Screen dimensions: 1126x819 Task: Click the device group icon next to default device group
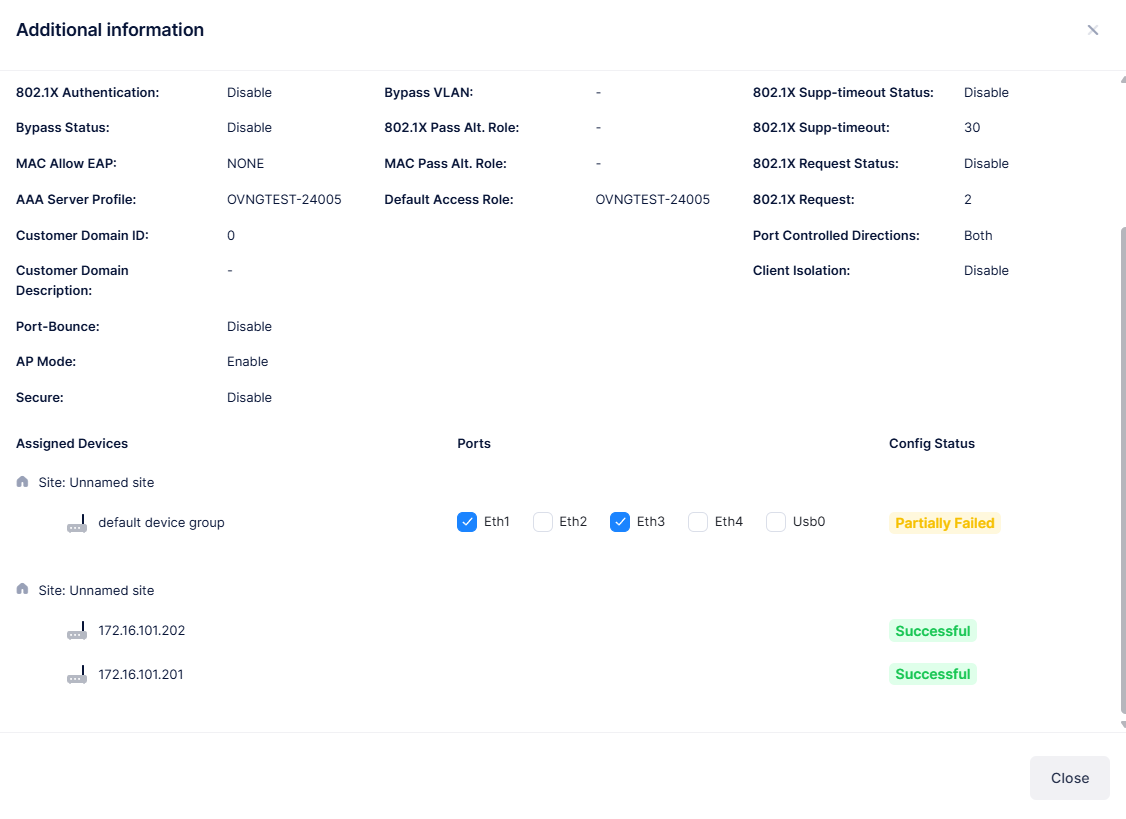(77, 522)
